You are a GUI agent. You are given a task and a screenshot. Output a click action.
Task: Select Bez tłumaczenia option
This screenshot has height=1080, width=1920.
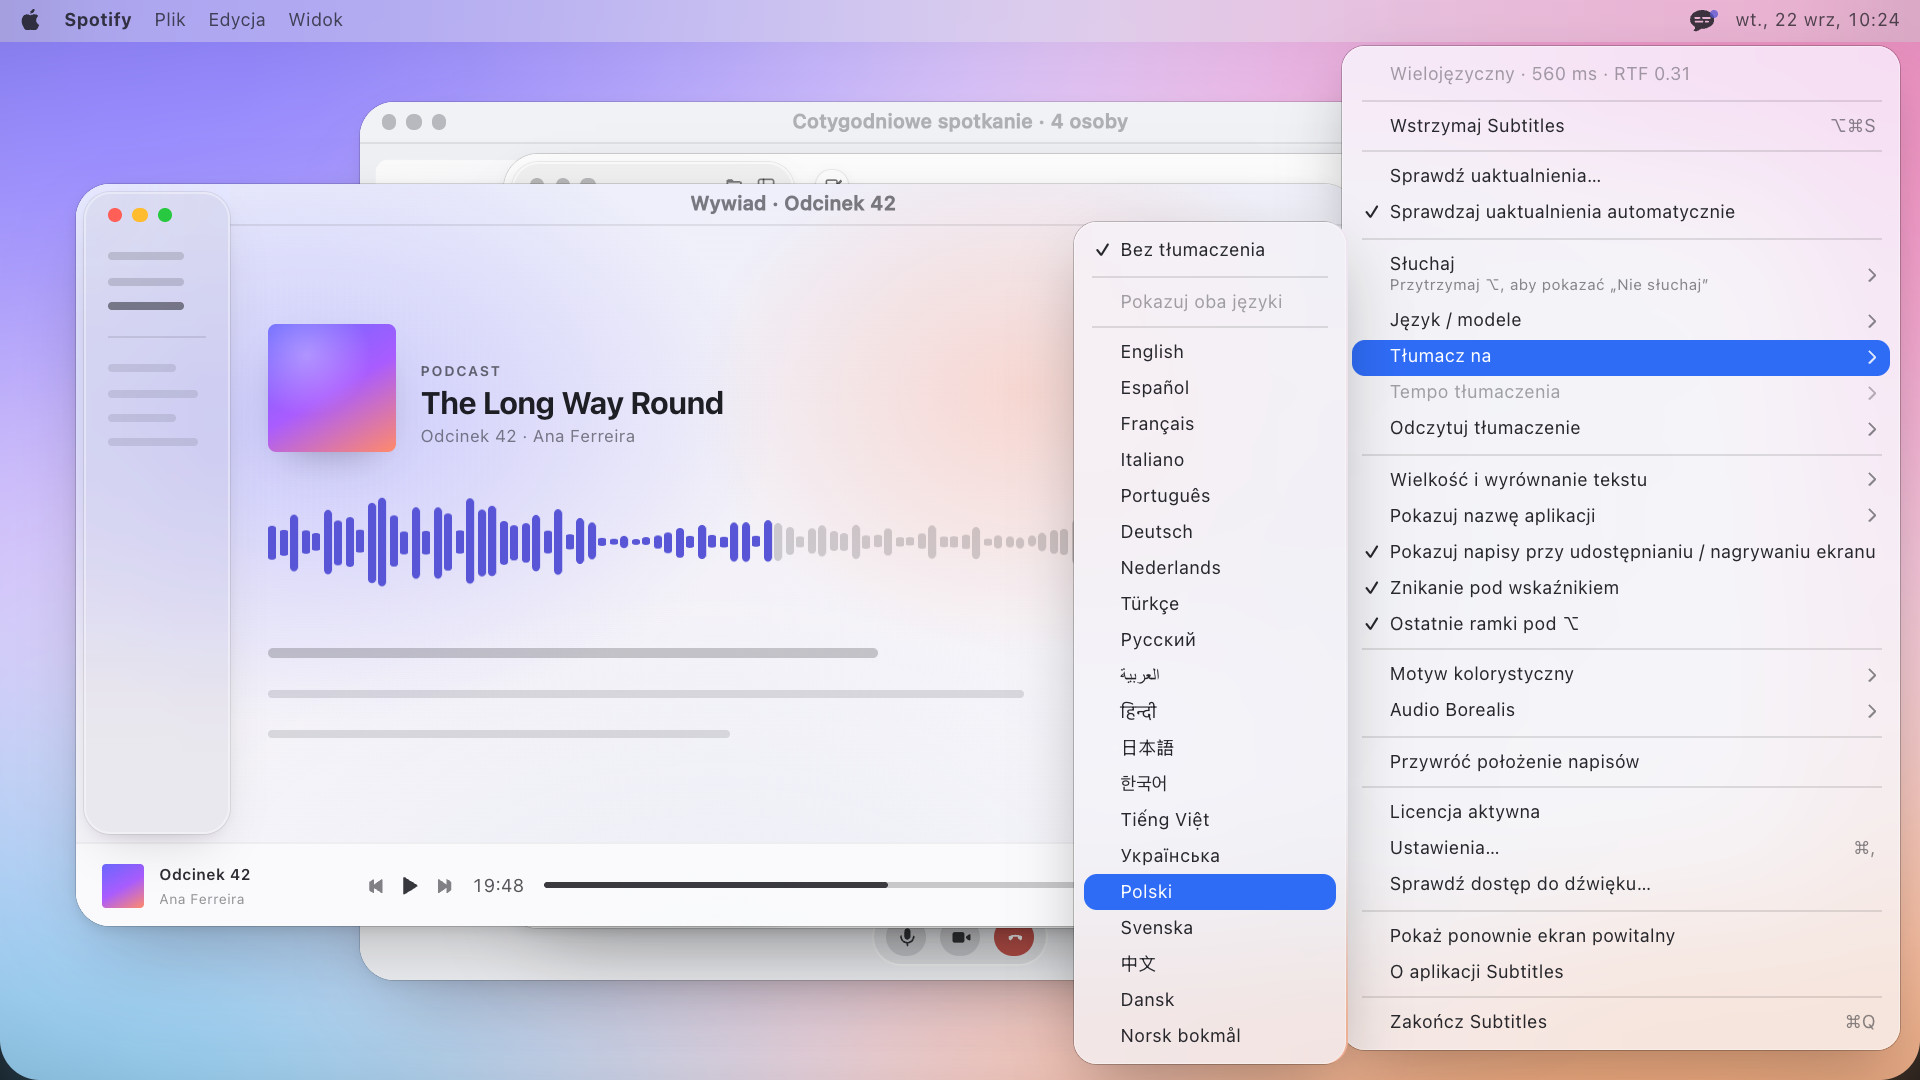point(1209,250)
